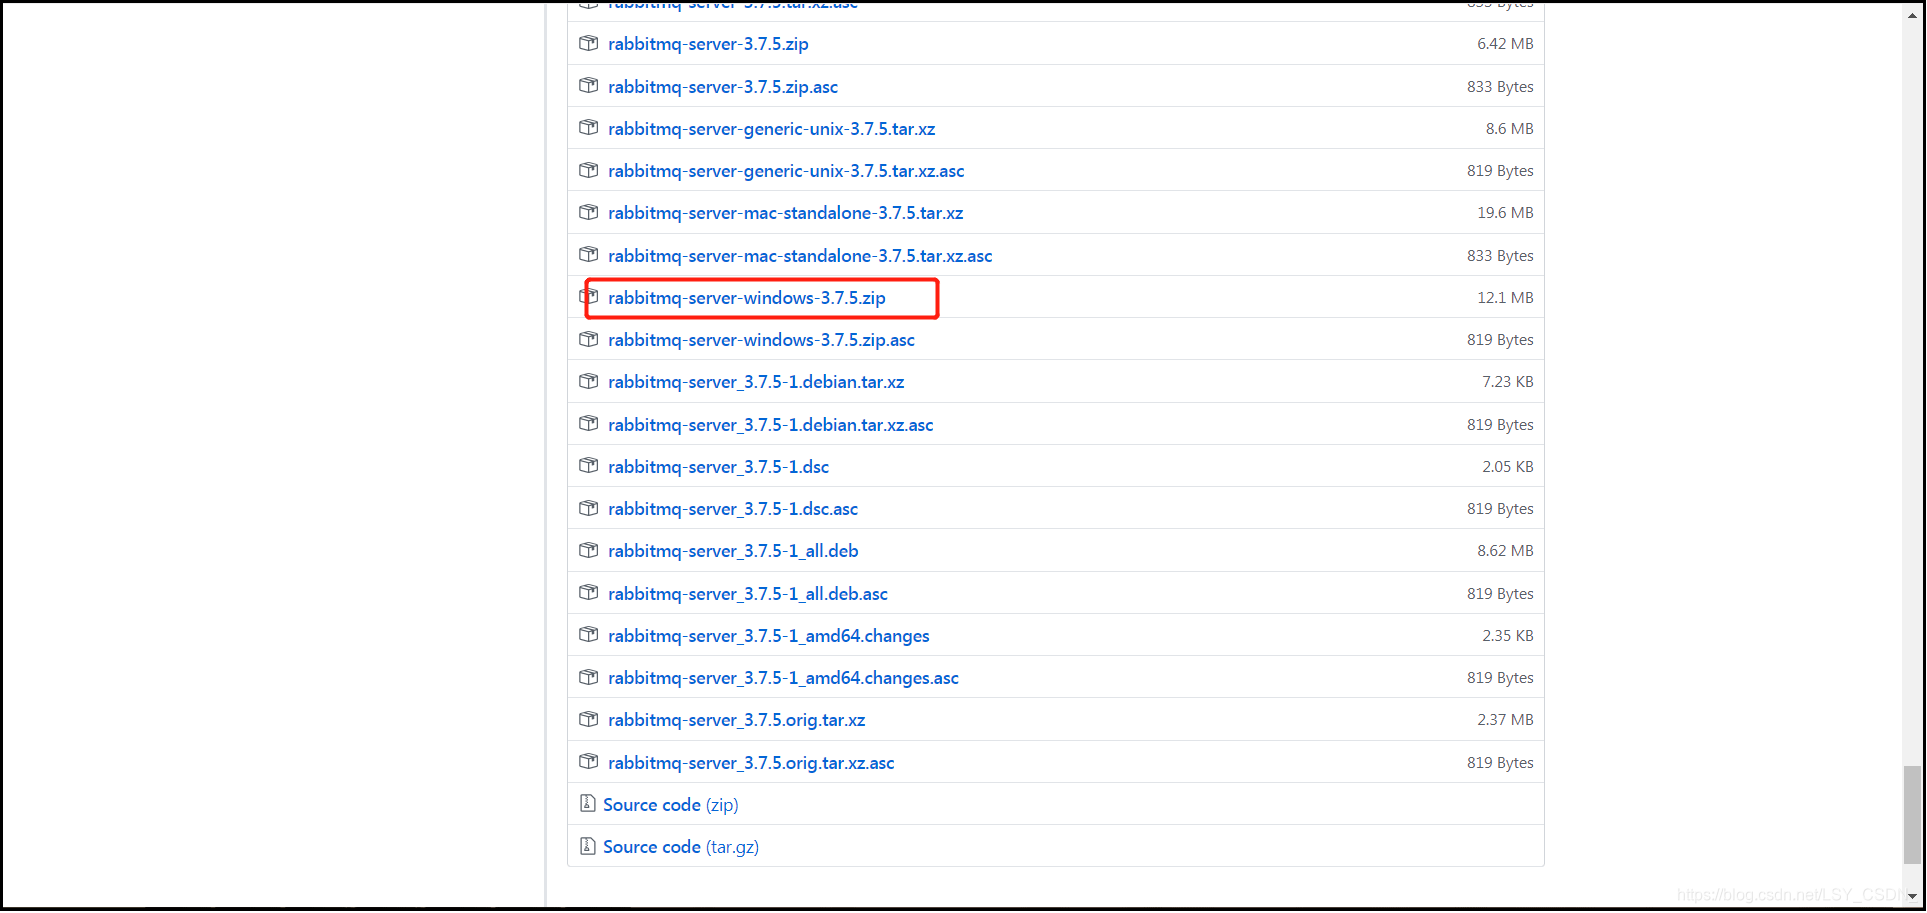Open rabbitmq-server_3.7.5-1.dsc.asc link
The height and width of the screenshot is (913, 1927).
pyautogui.click(x=733, y=509)
